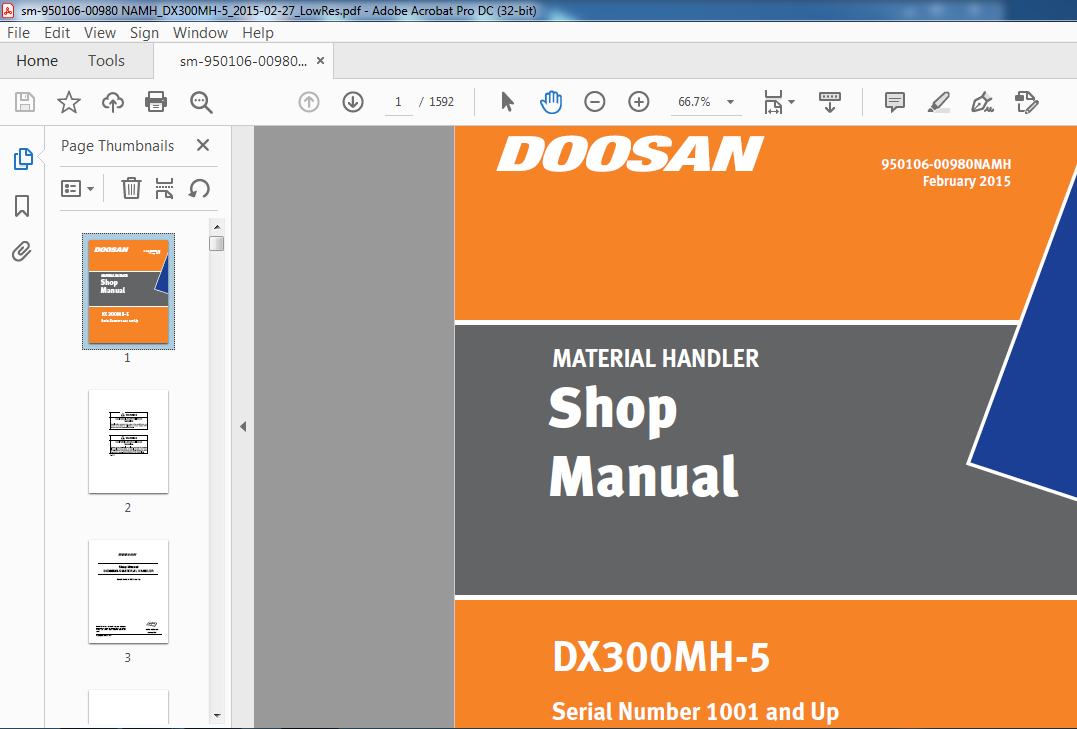Click the 'MATERIAL HANDLER' heading text
Image resolution: width=1077 pixels, height=729 pixels.
(656, 359)
